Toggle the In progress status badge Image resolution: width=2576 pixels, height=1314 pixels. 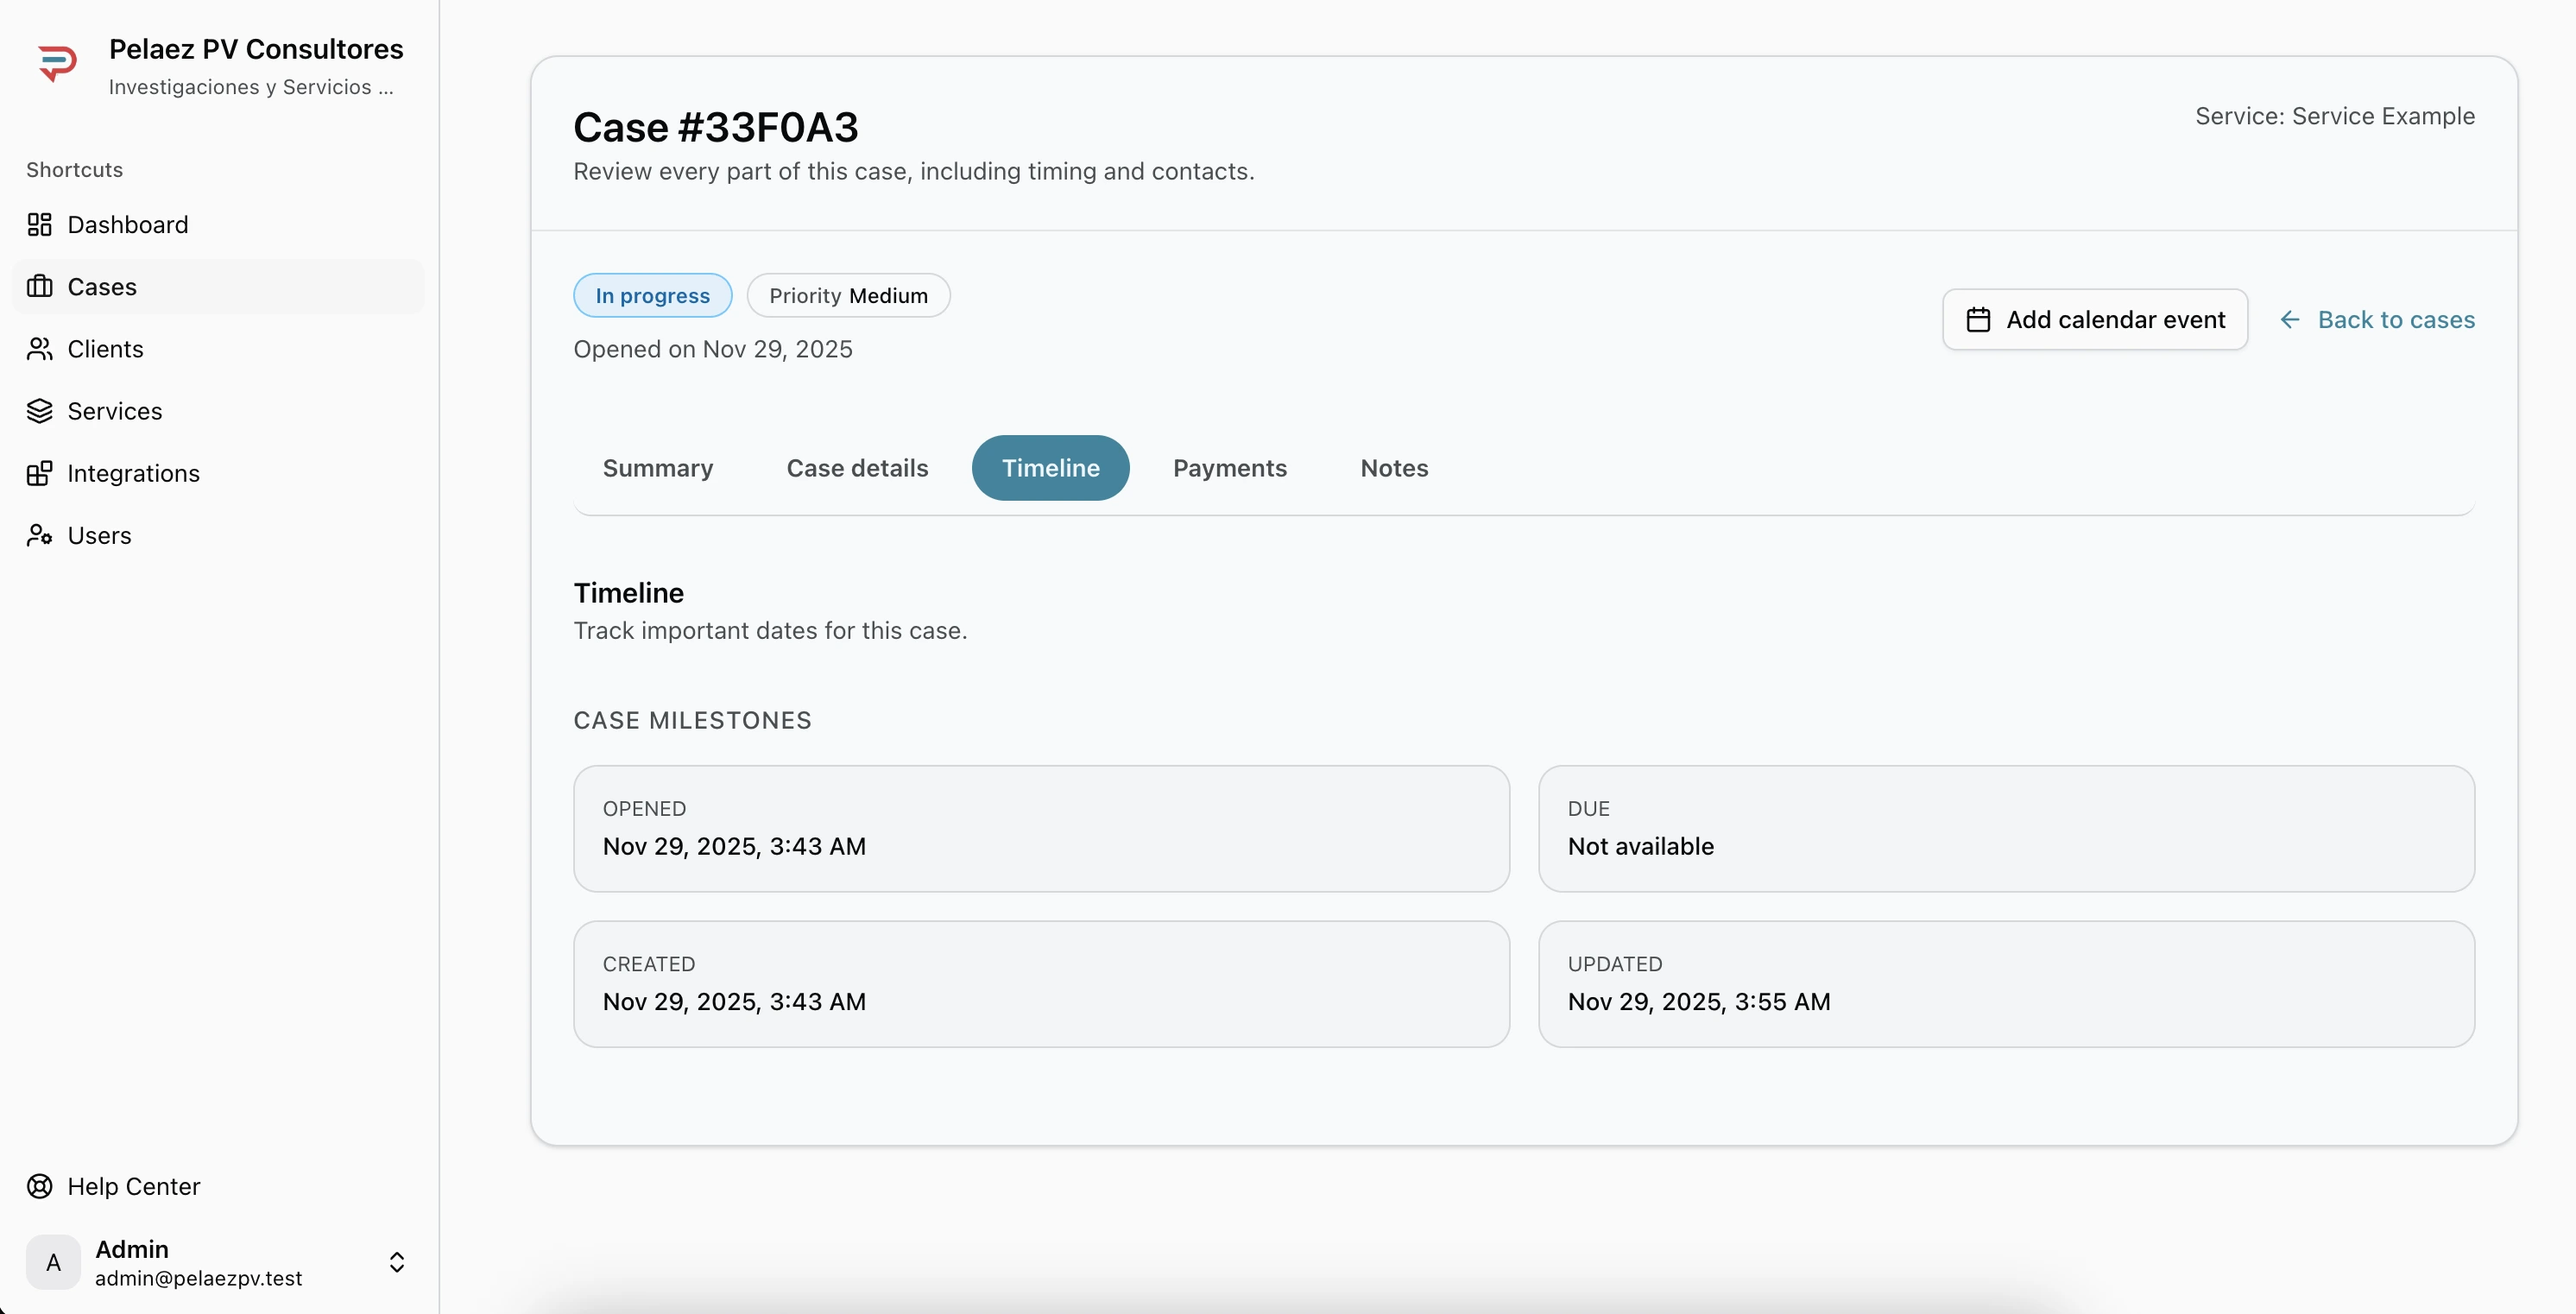point(652,295)
